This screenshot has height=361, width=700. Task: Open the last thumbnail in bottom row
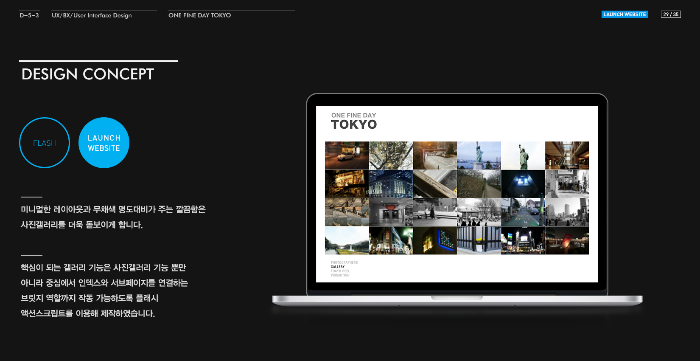pyautogui.click(x=567, y=241)
